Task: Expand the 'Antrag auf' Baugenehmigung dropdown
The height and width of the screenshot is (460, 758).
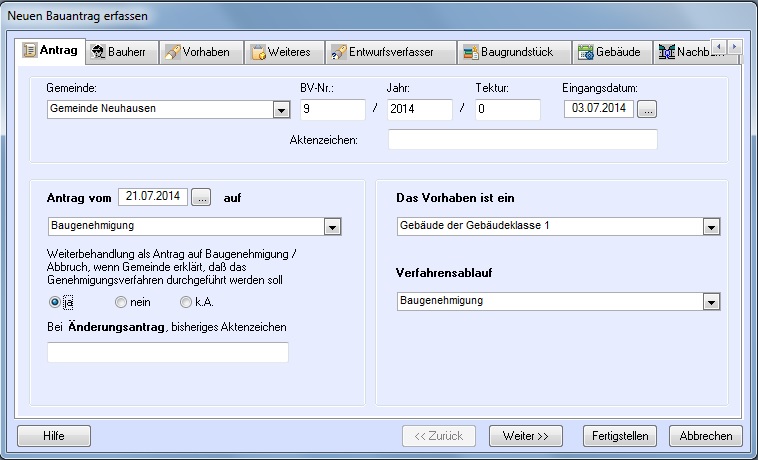Action: pyautogui.click(x=332, y=227)
